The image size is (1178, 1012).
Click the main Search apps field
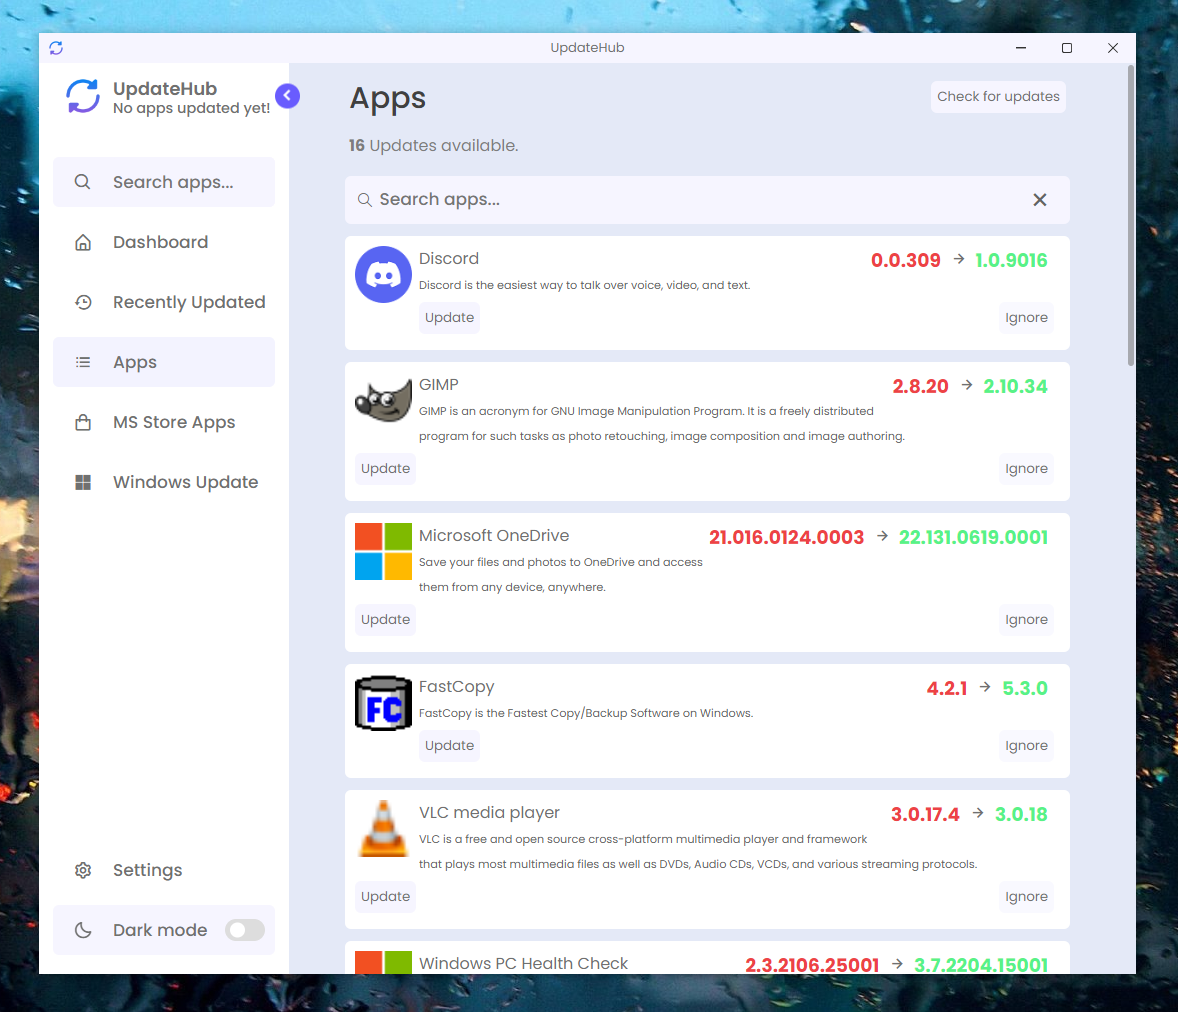tap(707, 200)
